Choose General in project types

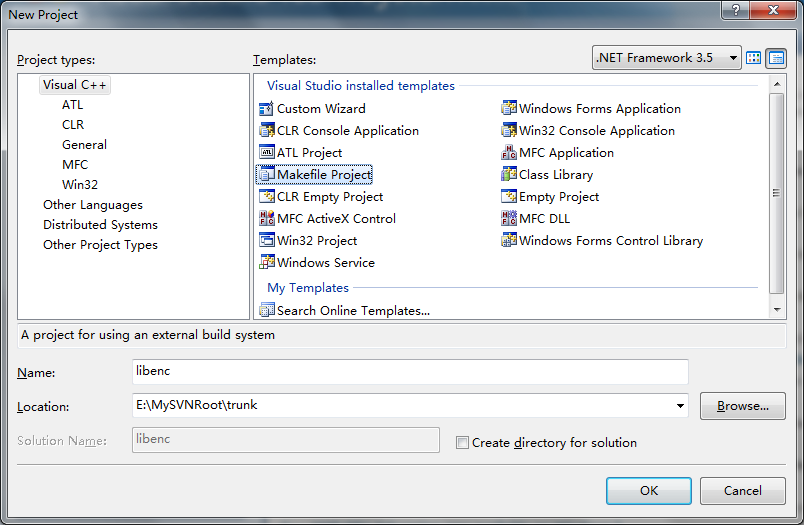pos(85,145)
